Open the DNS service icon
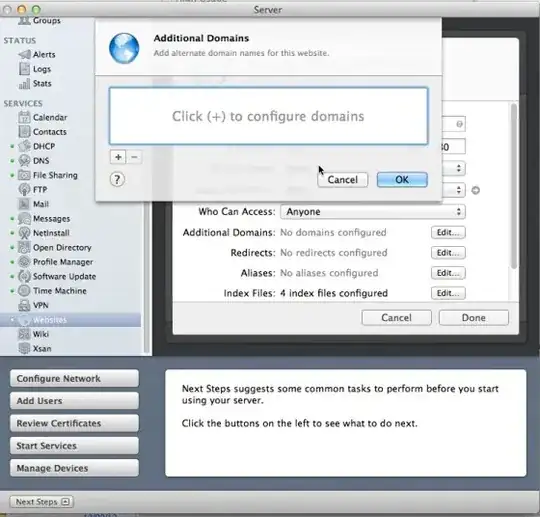This screenshot has height=517, width=540. tap(24, 161)
